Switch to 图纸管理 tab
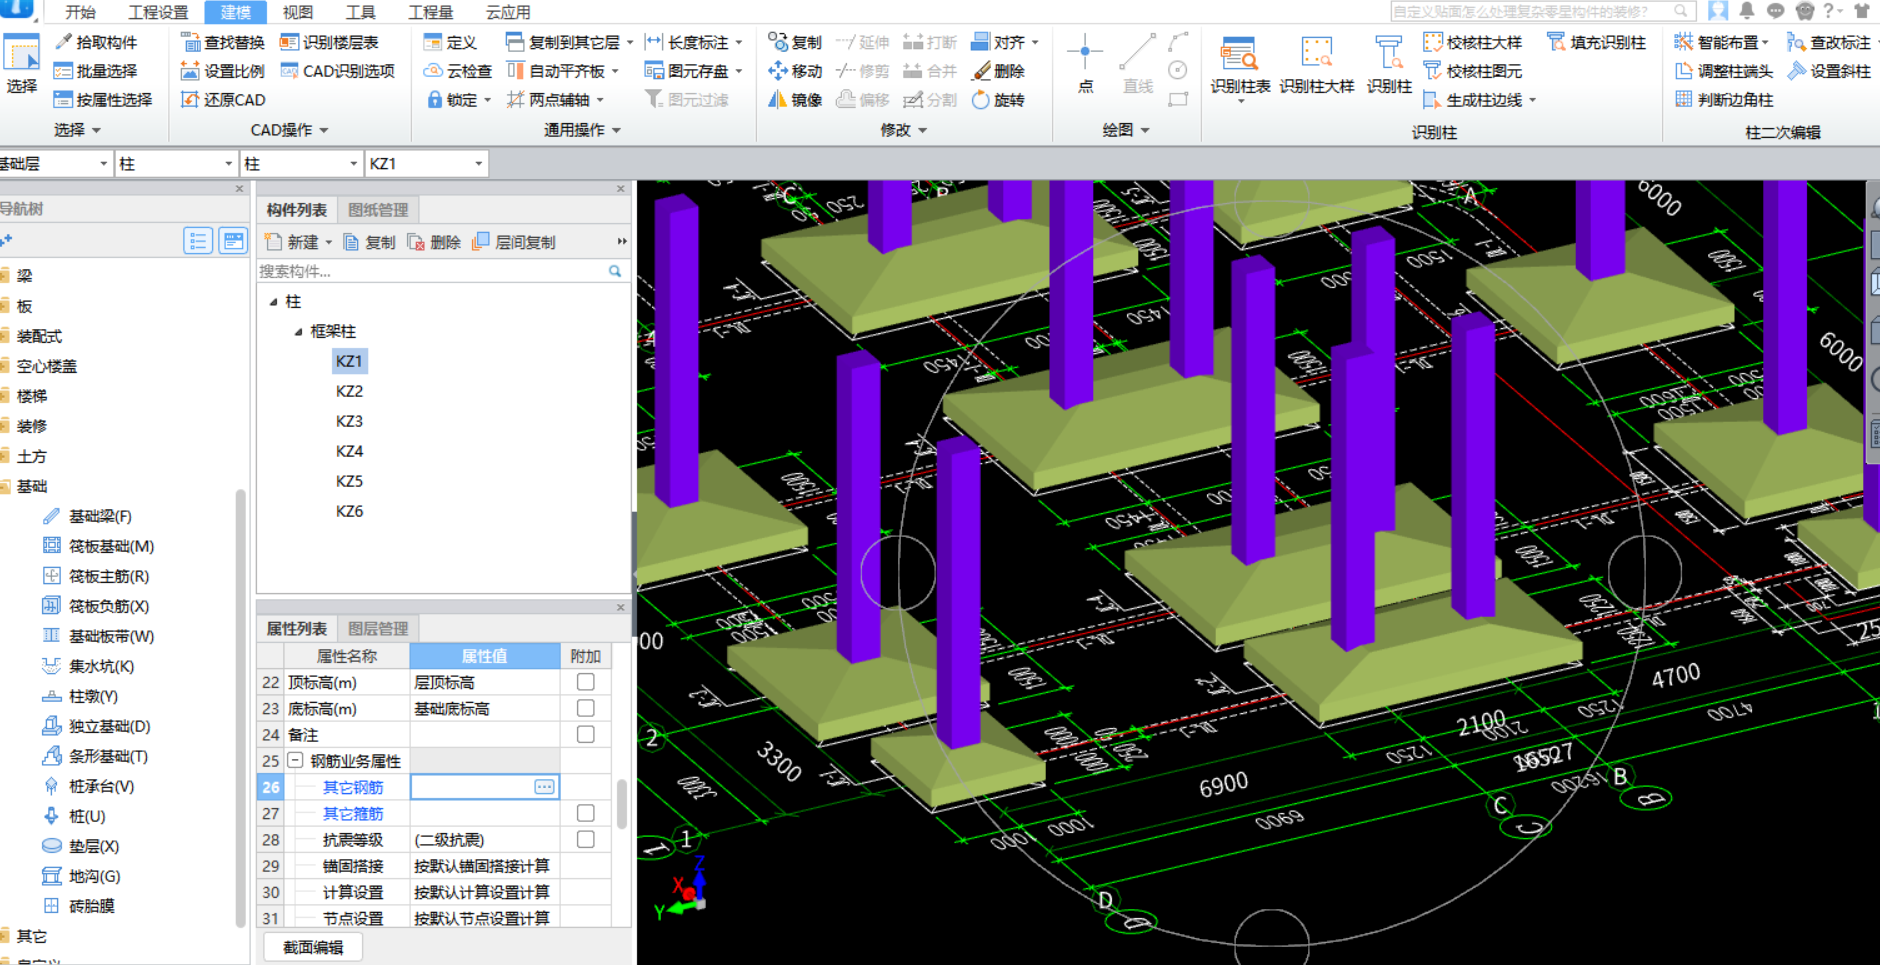 pyautogui.click(x=378, y=210)
